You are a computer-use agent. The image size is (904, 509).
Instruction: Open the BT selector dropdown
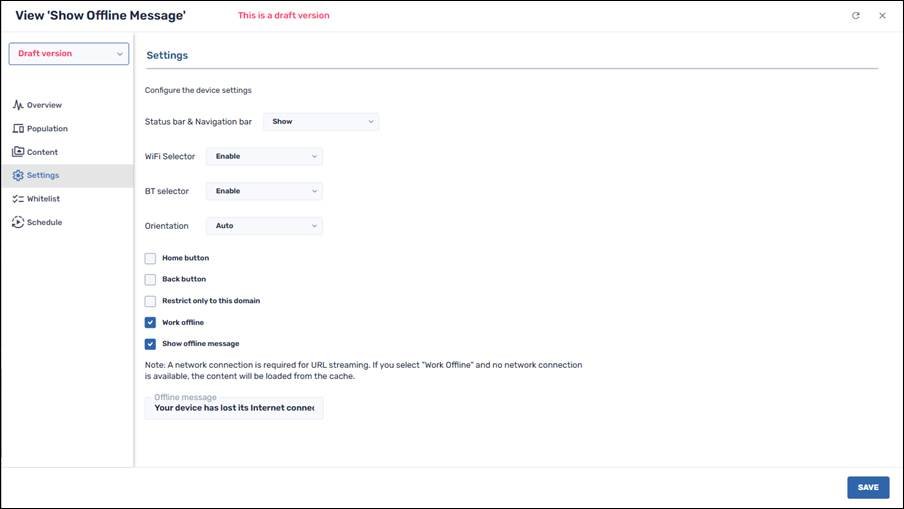tap(264, 191)
